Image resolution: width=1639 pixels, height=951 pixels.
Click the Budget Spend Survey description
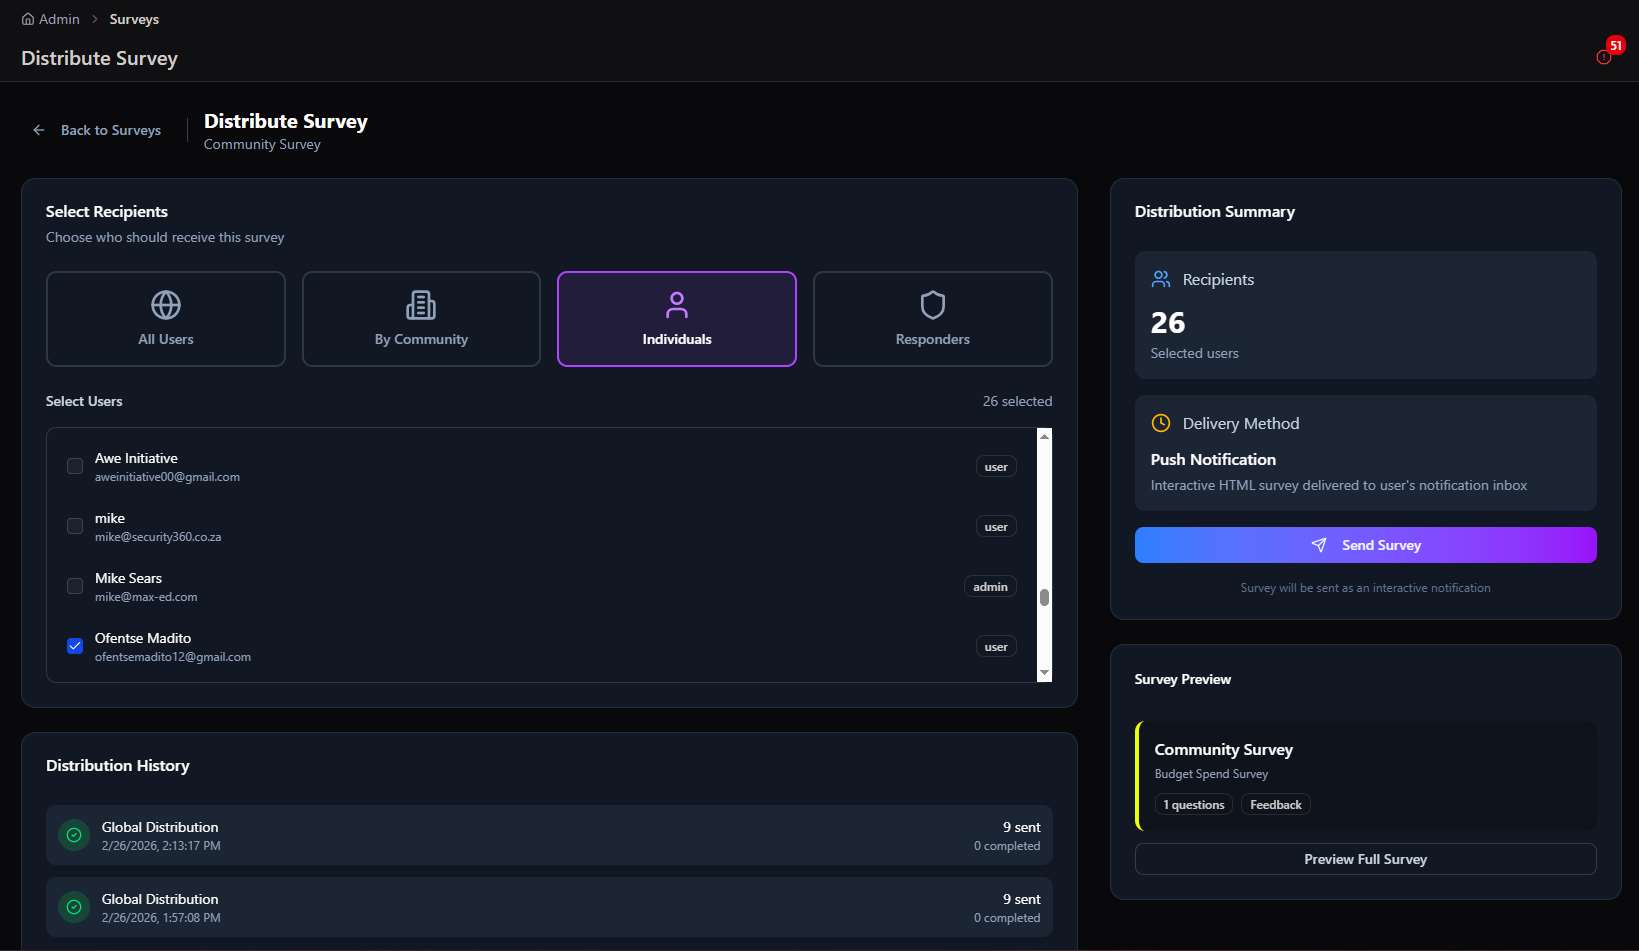[1211, 774]
